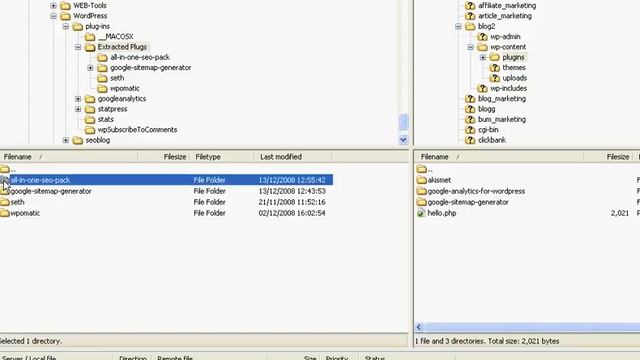
Task: Collapse the Extracted Plugs tree node
Action: (78, 47)
